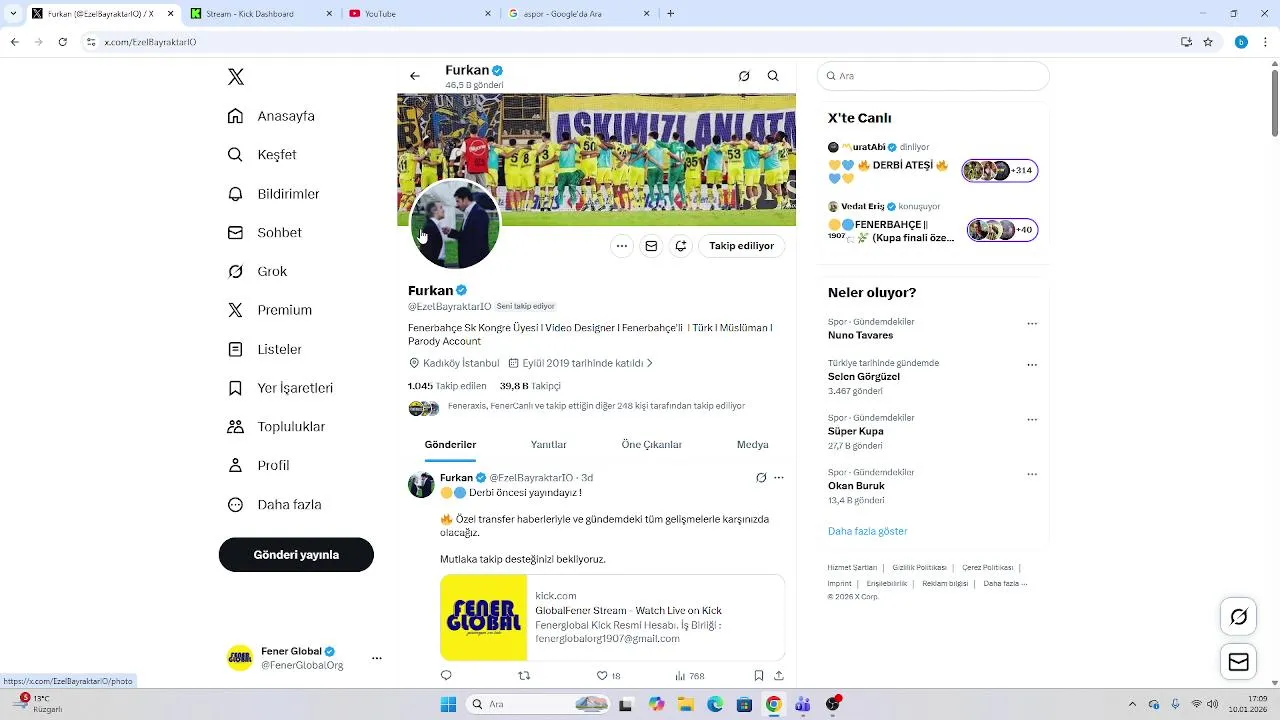Open Furkan's profile photo
The image size is (1280, 720).
pyautogui.click(x=455, y=225)
